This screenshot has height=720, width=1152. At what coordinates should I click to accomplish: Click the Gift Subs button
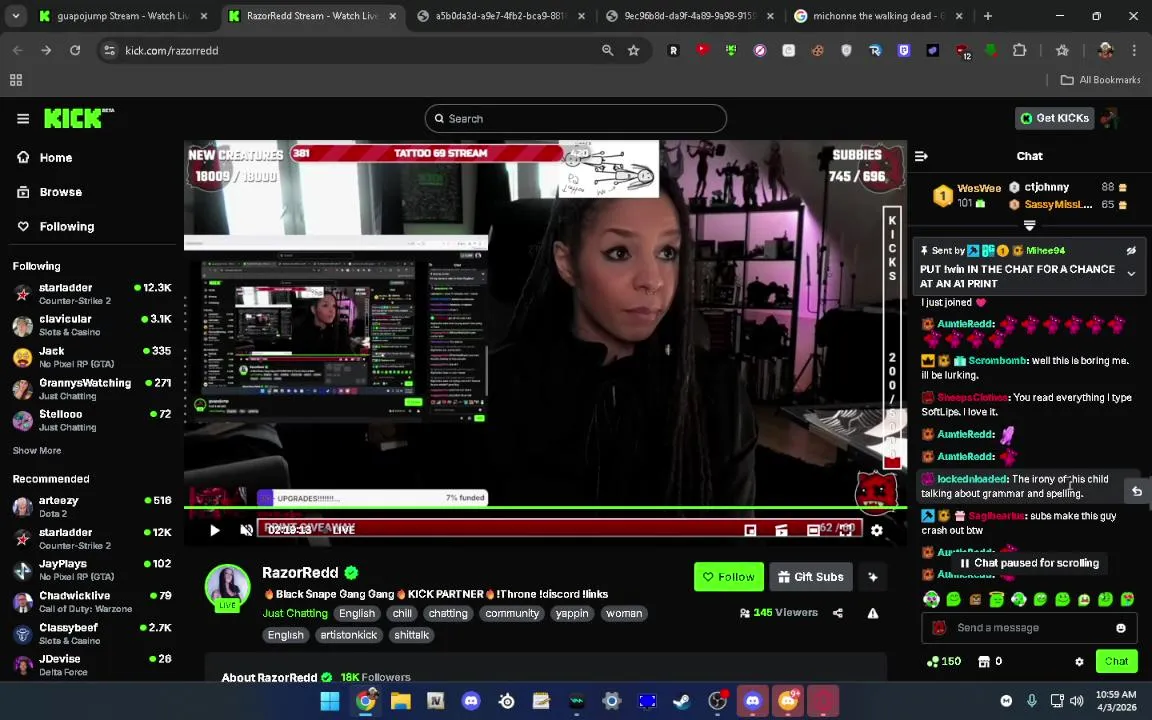[x=811, y=577]
